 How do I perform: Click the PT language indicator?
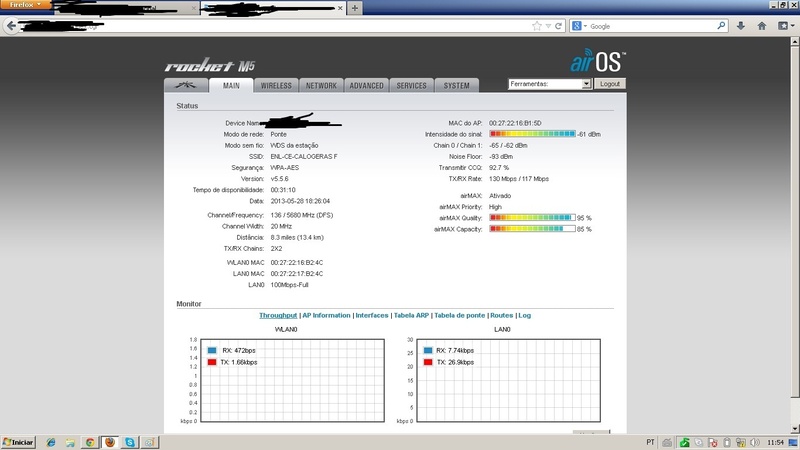click(651, 442)
